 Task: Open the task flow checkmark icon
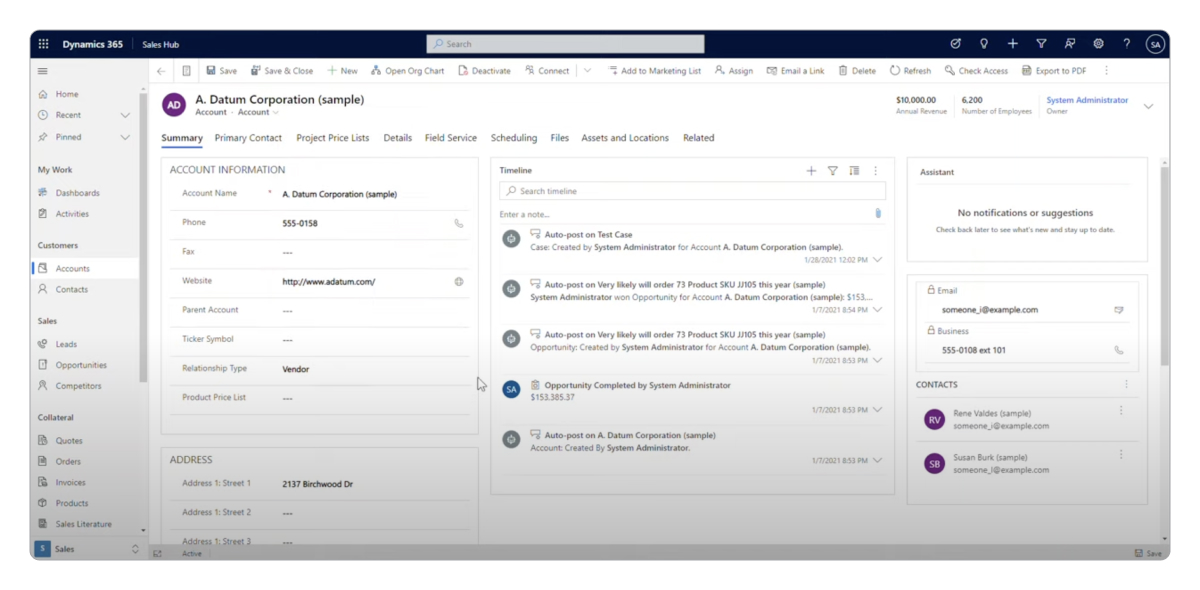[x=955, y=44]
